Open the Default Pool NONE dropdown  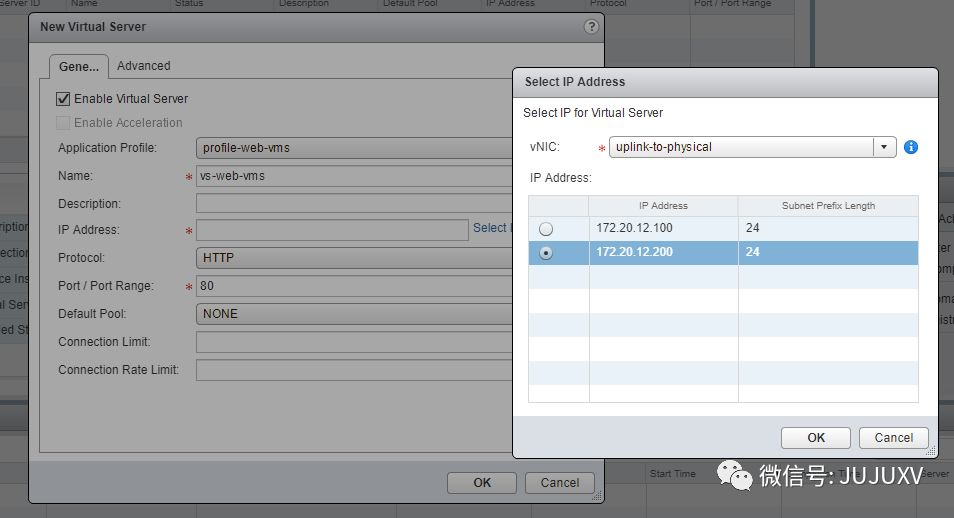point(354,313)
